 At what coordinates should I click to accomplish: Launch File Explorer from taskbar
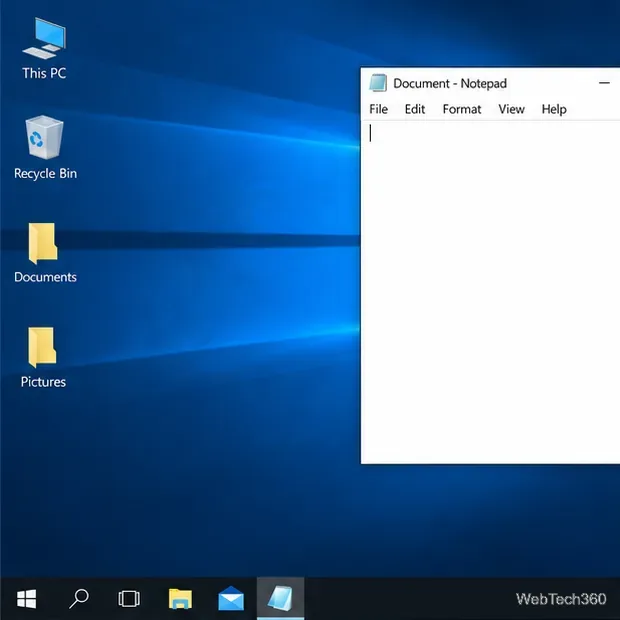(180, 599)
